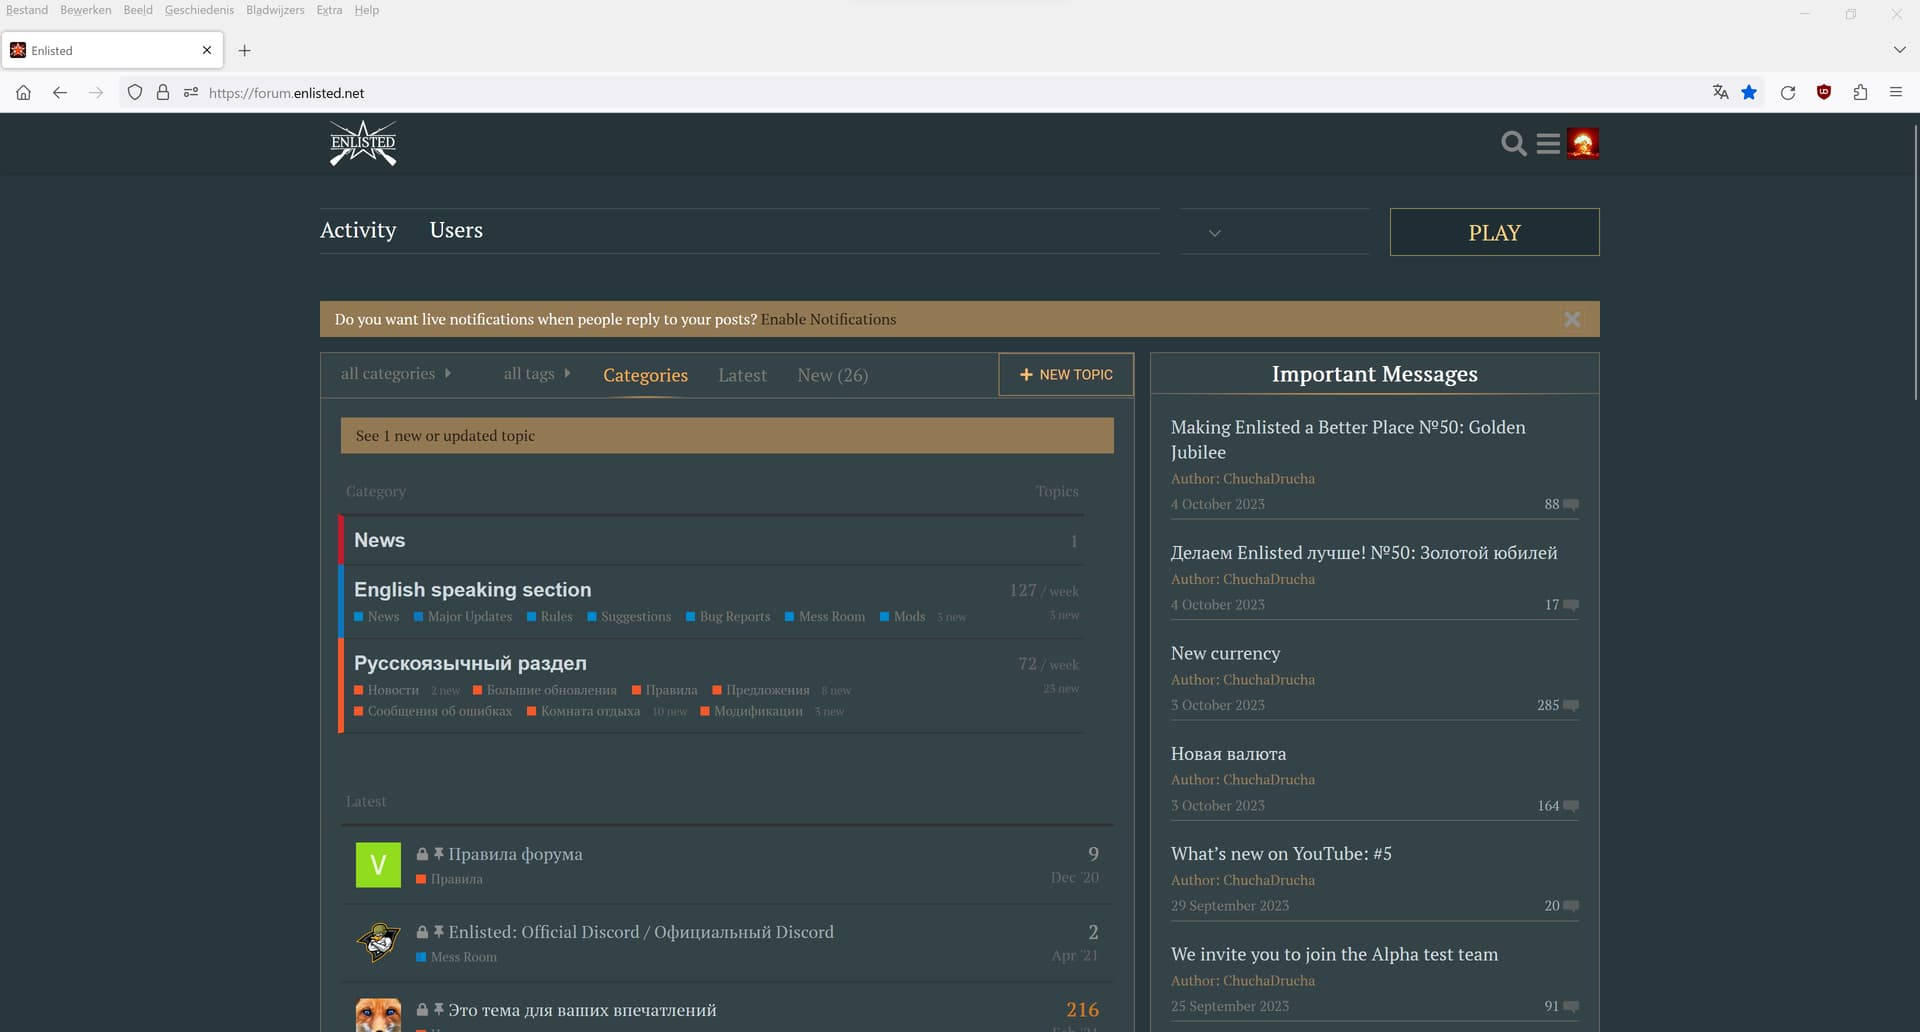Click the Firefox translate page icon
The height and width of the screenshot is (1032, 1920).
click(1720, 92)
